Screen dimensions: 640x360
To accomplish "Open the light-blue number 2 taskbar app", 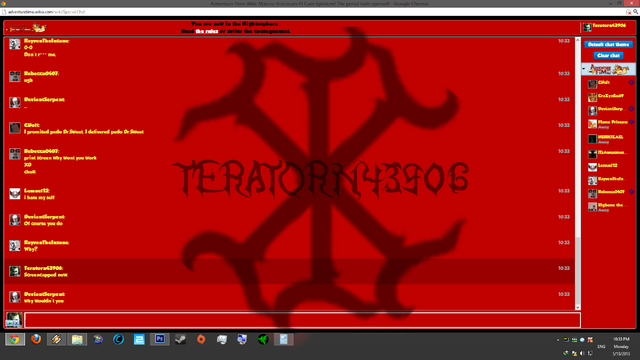I will pos(139,339).
